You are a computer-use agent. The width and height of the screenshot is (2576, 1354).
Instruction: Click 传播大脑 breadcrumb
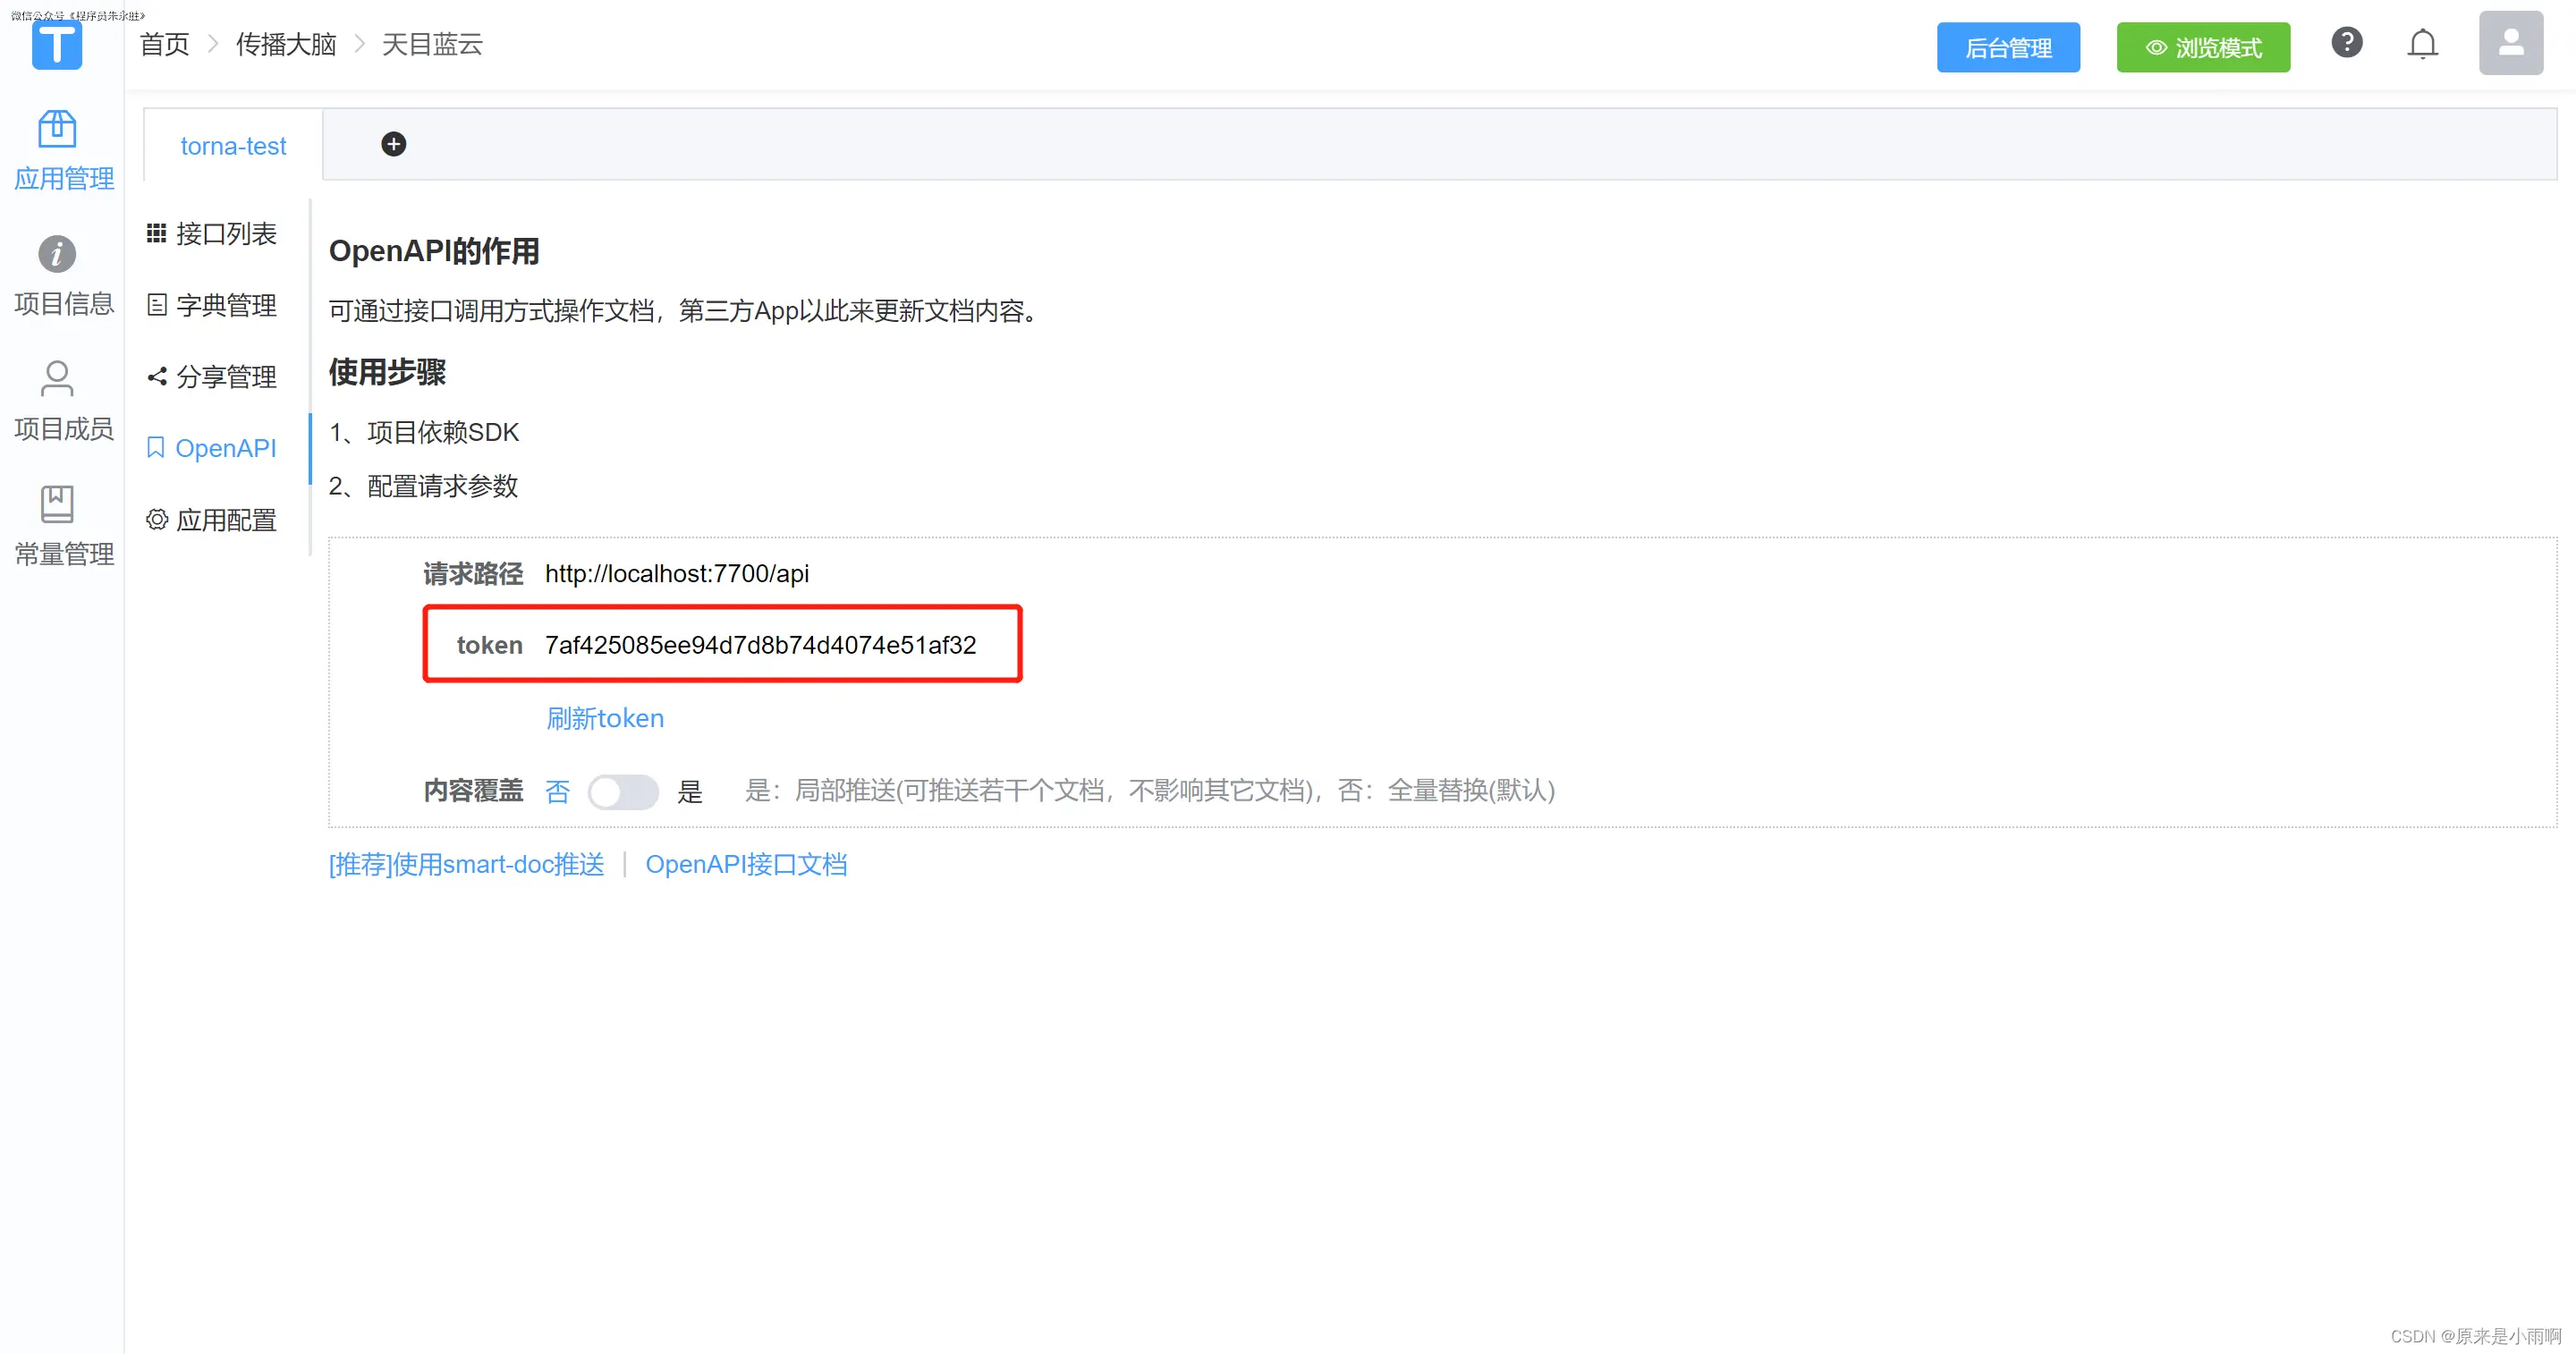(x=286, y=44)
